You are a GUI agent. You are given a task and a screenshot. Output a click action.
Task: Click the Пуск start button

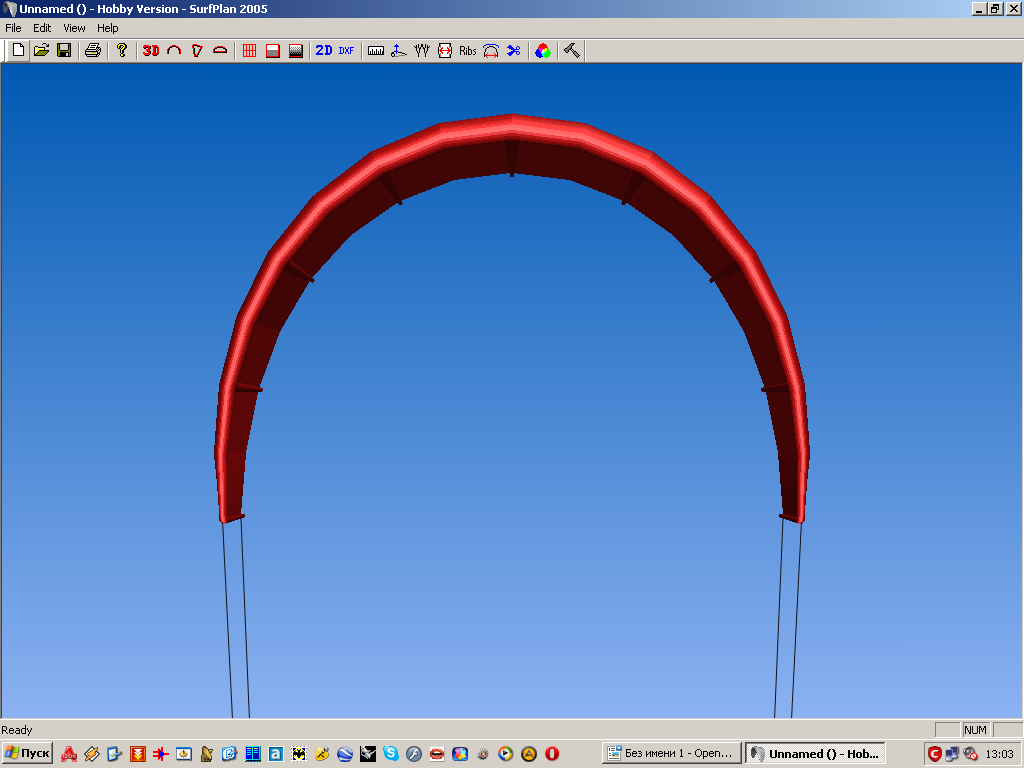(27, 753)
